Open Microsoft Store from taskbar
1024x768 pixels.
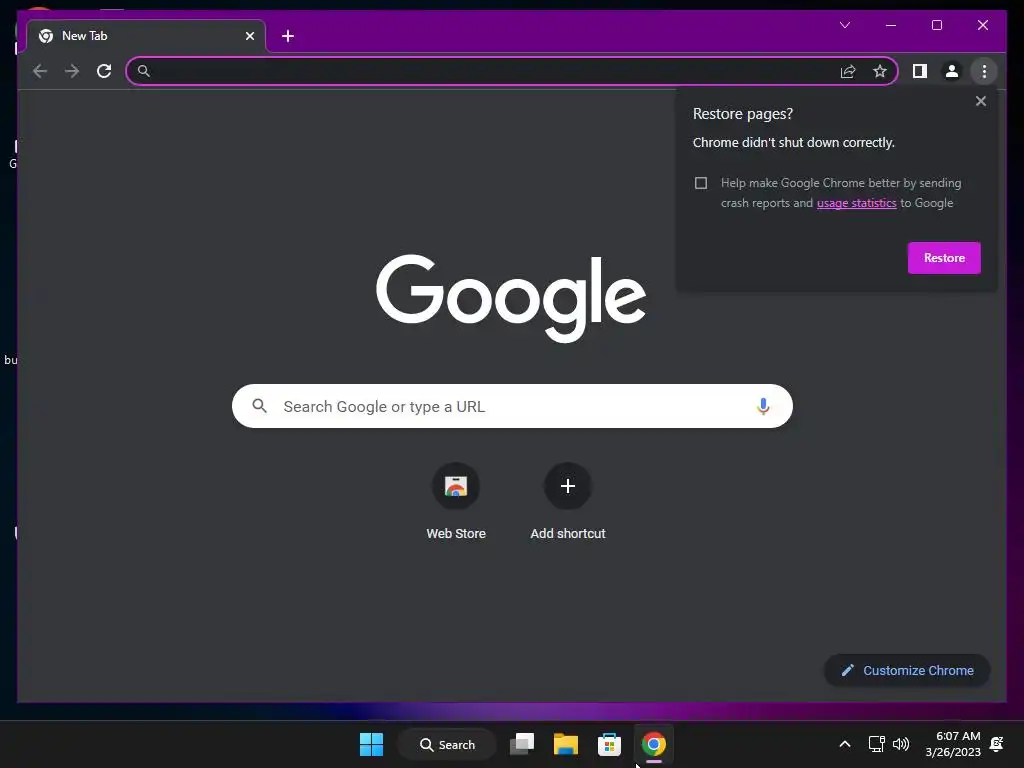[609, 744]
